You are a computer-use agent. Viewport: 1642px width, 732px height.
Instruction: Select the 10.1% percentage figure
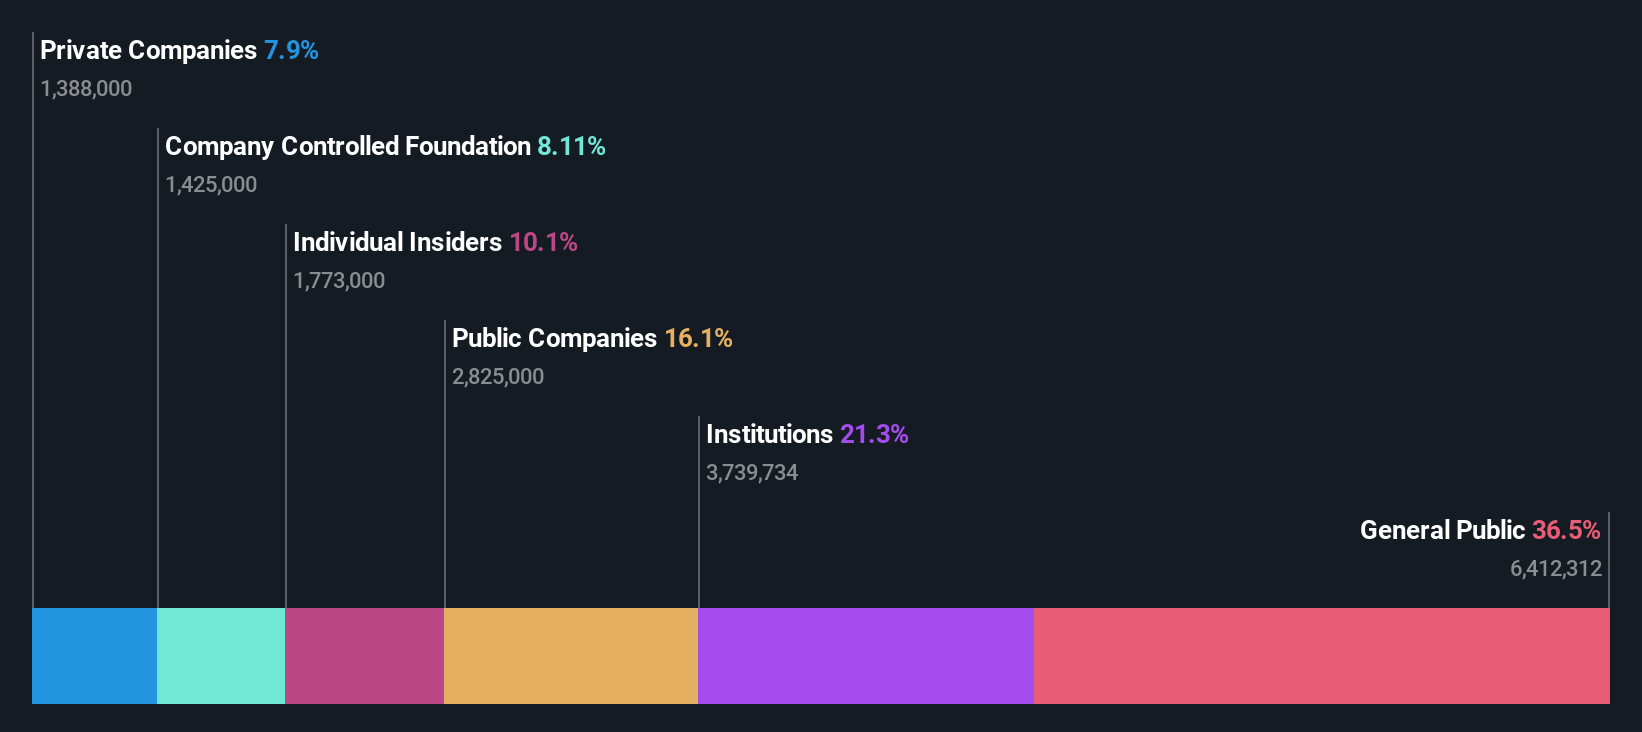tap(543, 242)
